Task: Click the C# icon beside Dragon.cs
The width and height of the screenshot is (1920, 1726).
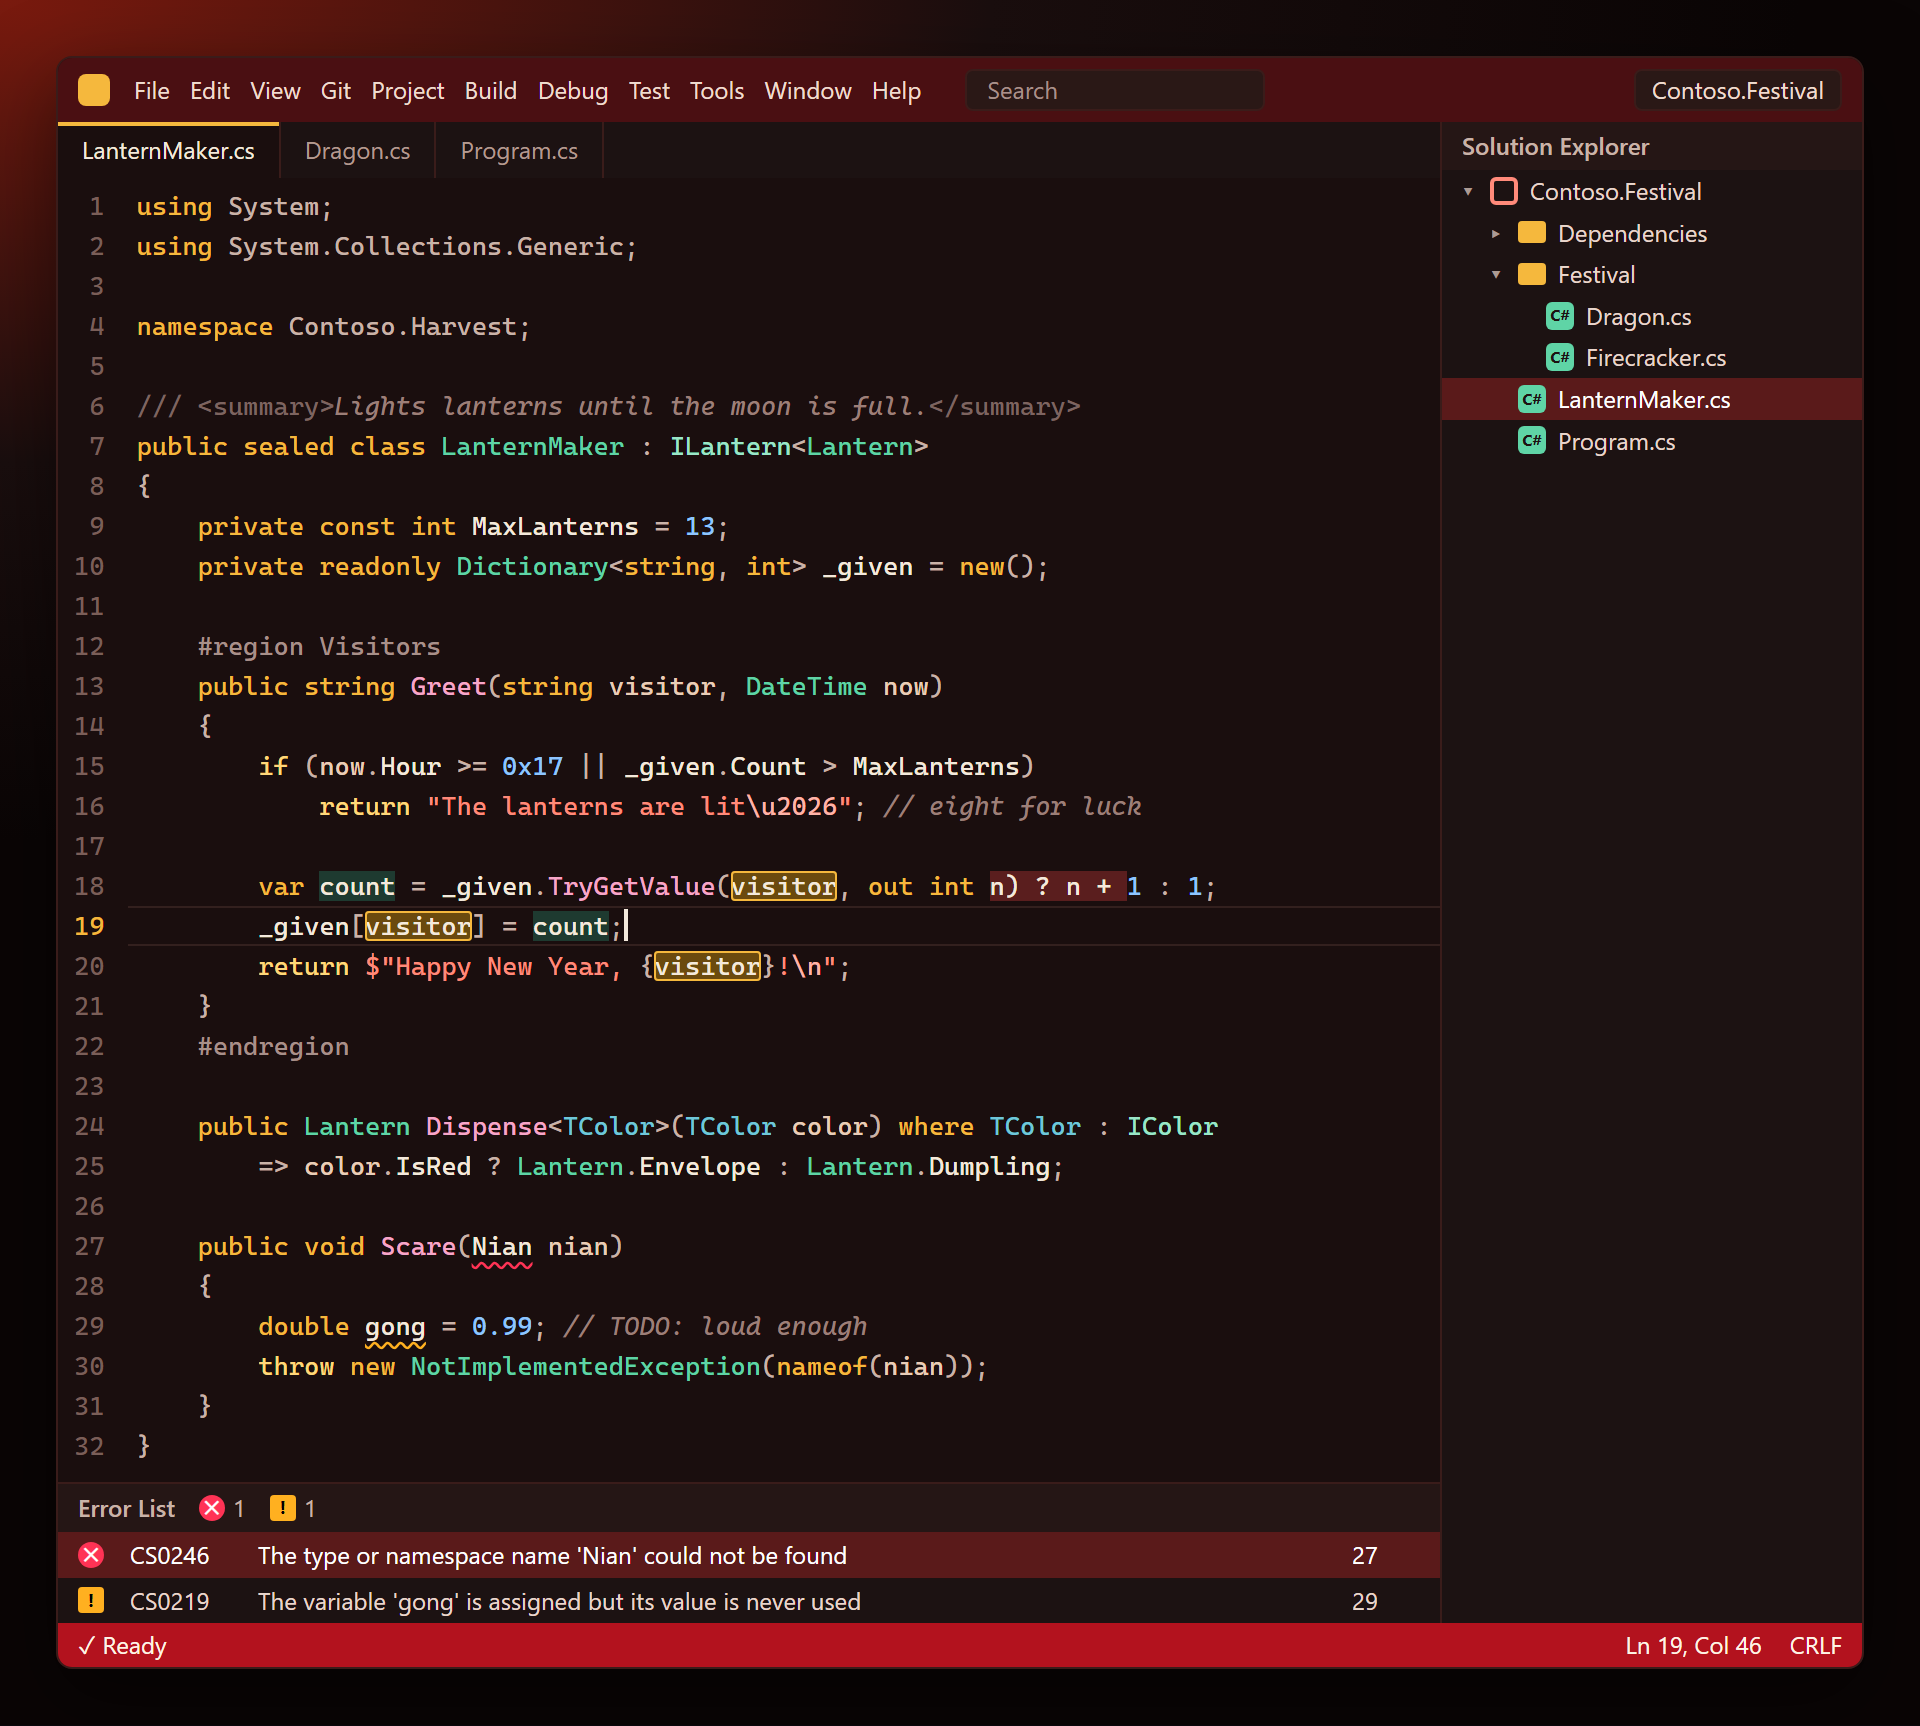Action: point(1559,316)
